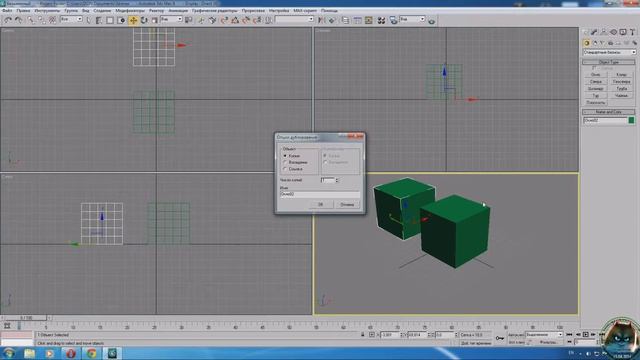The image size is (640, 360).
Task: Click Cancel in the Clone Options dialog
Action: [x=347, y=204]
